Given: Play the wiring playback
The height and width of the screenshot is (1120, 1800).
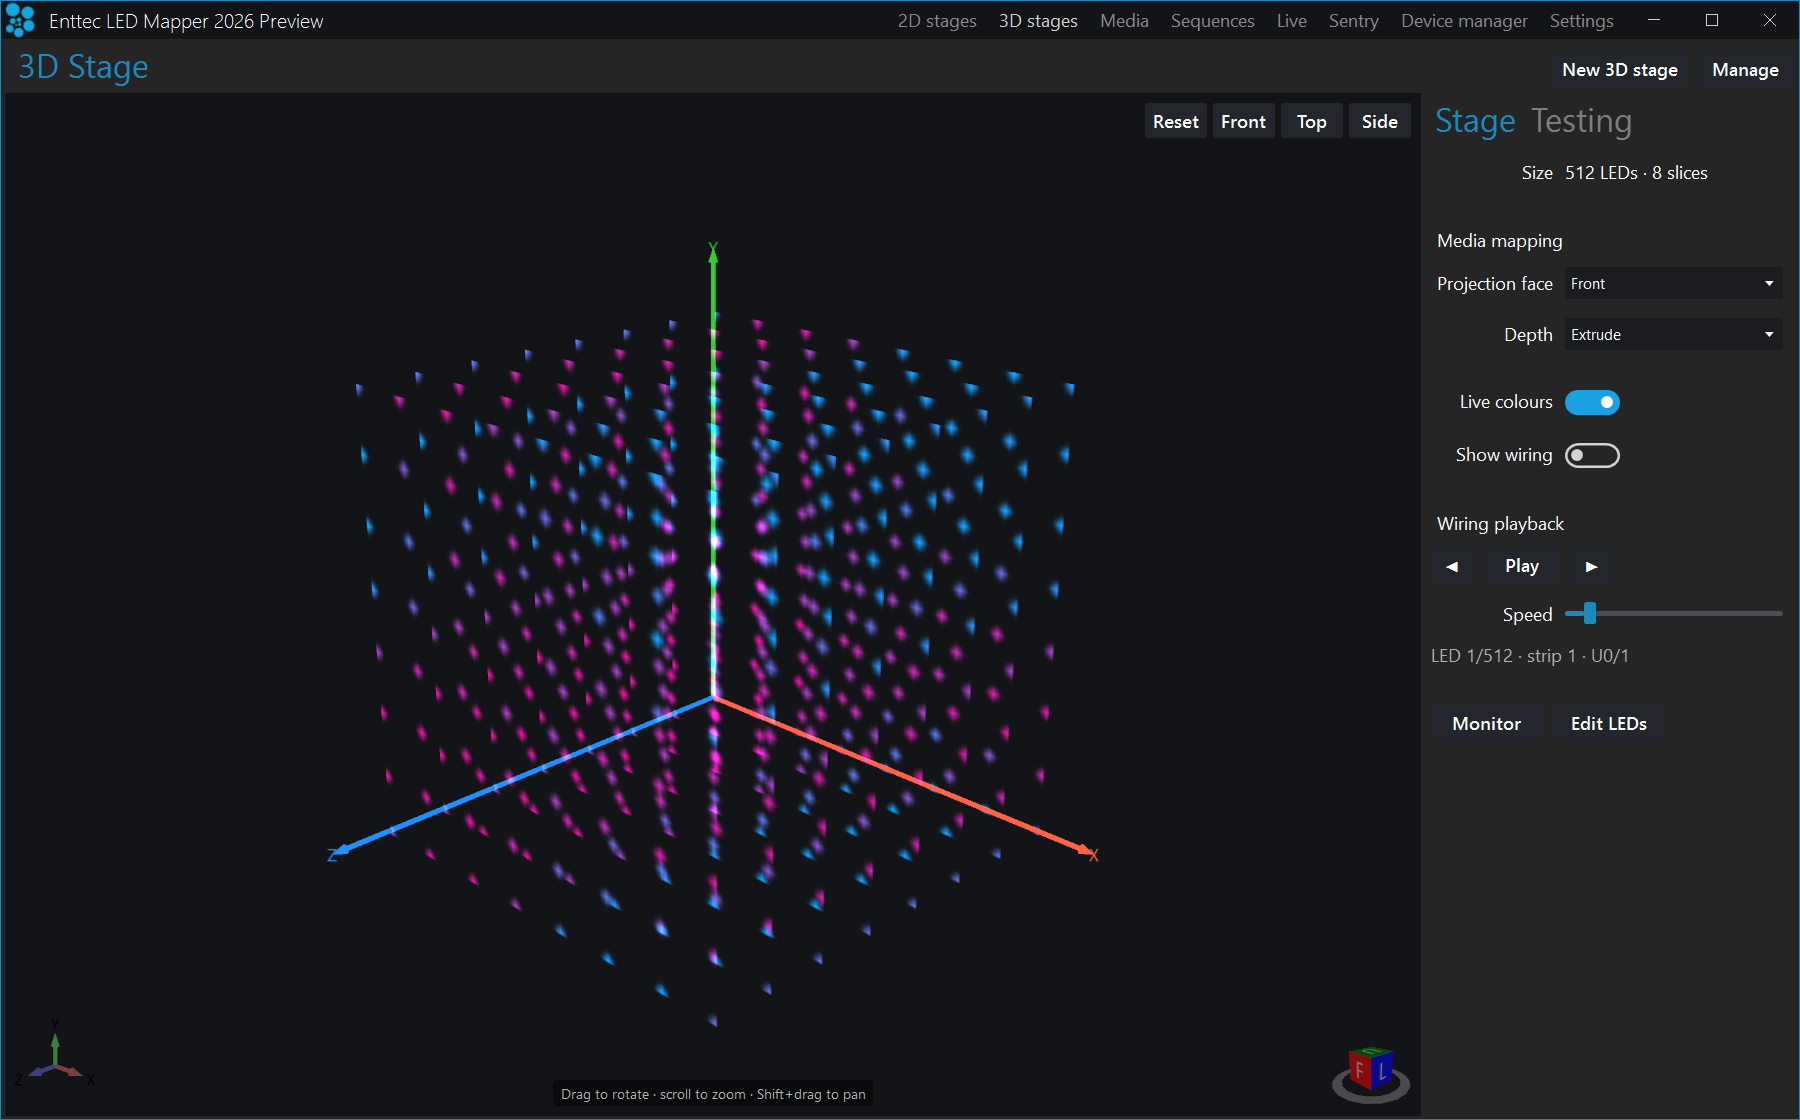Looking at the screenshot, I should pyautogui.click(x=1522, y=566).
